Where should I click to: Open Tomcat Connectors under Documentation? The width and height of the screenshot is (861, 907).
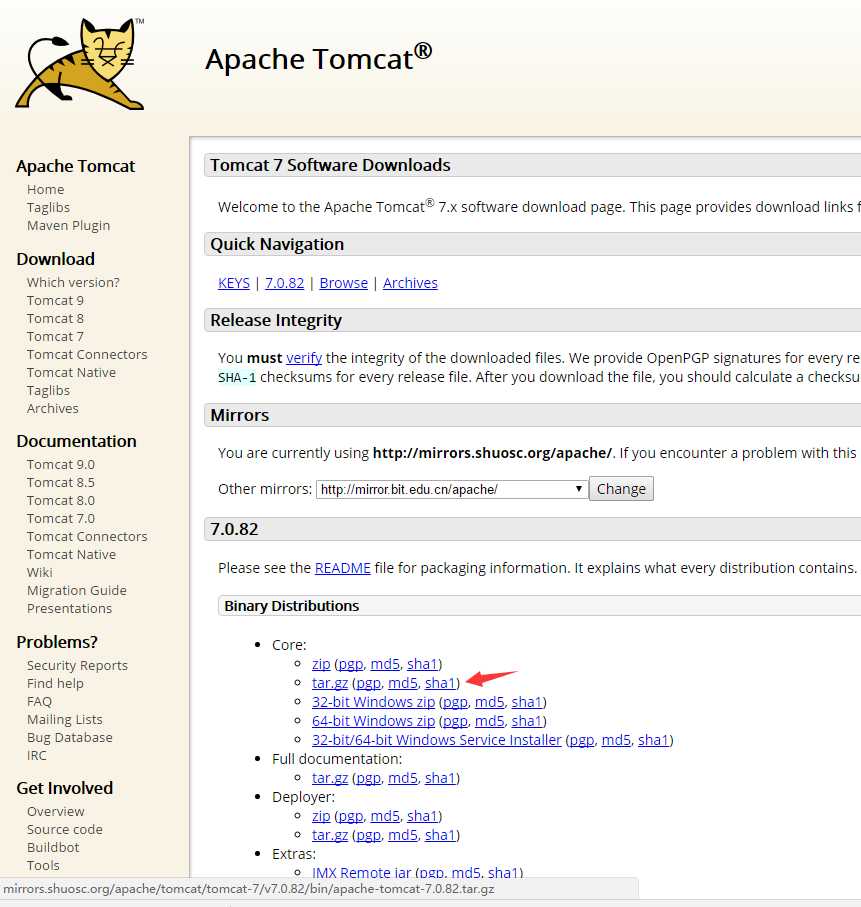pyautogui.click(x=87, y=537)
